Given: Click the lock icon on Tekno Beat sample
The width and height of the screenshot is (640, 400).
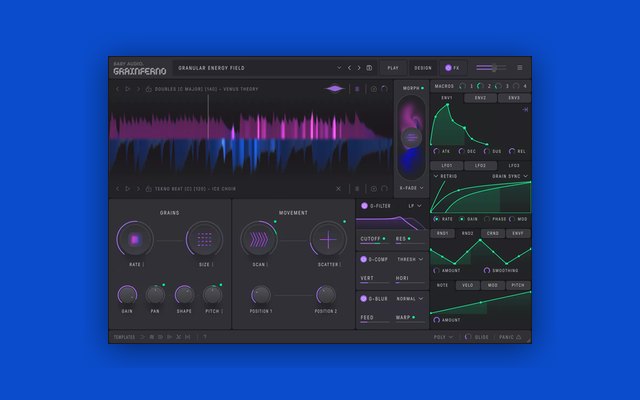Looking at the screenshot, I should [149, 189].
